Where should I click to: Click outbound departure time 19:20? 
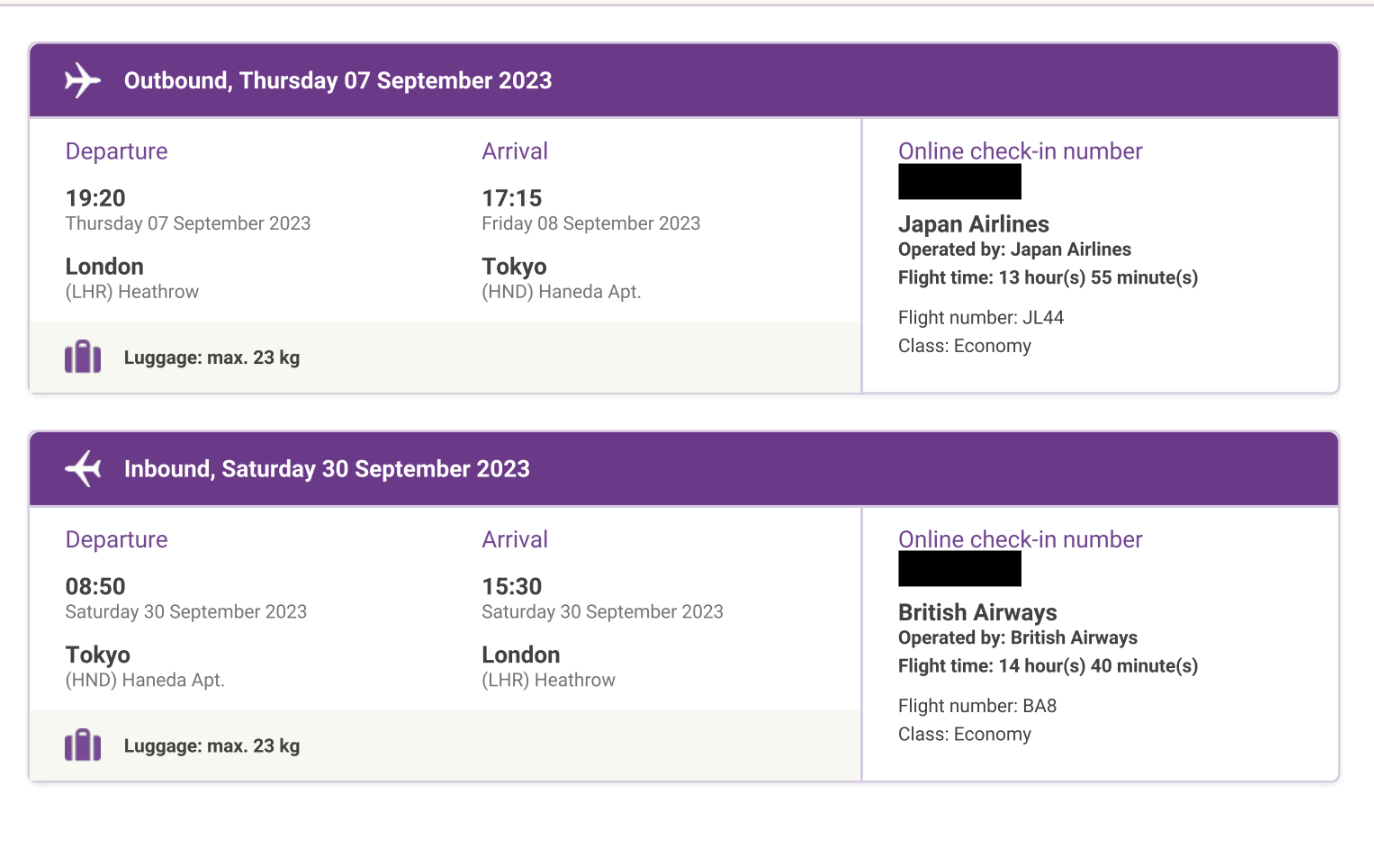pyautogui.click(x=96, y=198)
